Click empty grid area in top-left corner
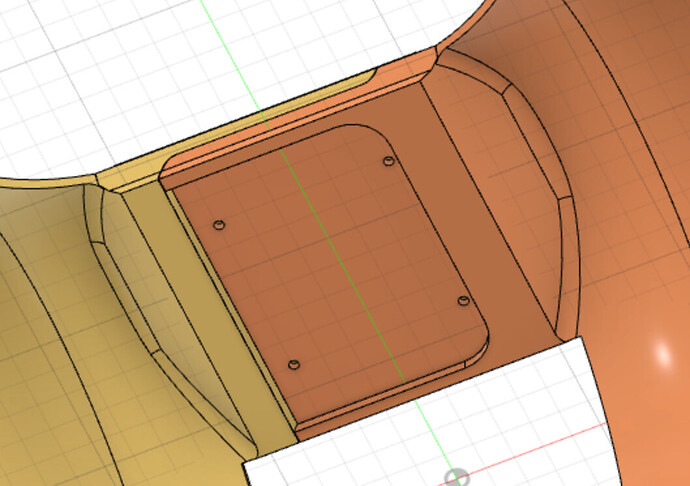This screenshot has height=486, width=690. (x=60, y=50)
